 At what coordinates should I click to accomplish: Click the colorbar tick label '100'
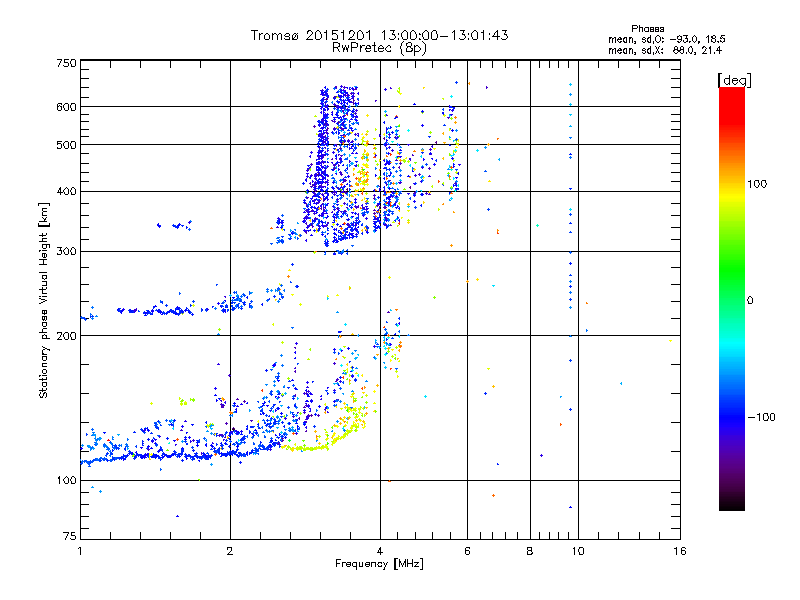[757, 184]
